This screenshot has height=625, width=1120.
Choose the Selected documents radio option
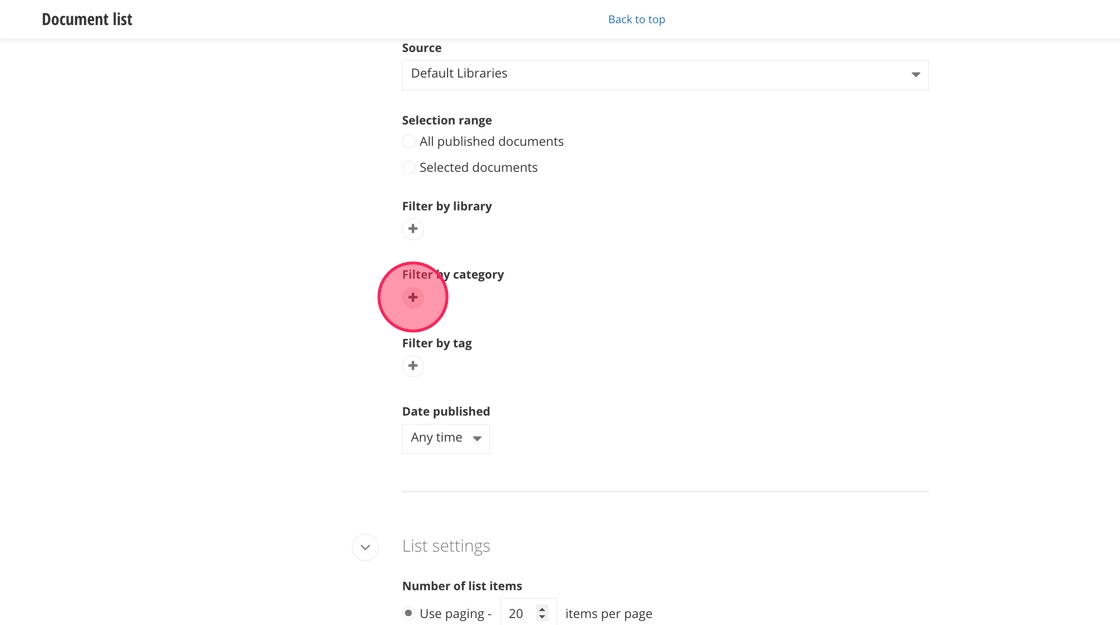[409, 168]
